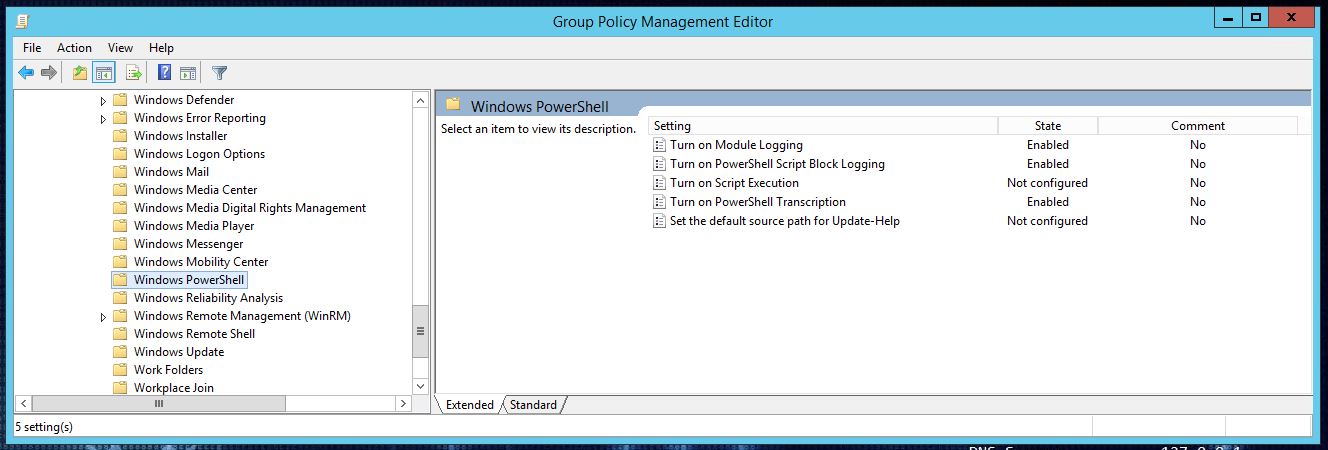Click Not configured state for Update-Help path
This screenshot has width=1328, height=450.
[1047, 221]
